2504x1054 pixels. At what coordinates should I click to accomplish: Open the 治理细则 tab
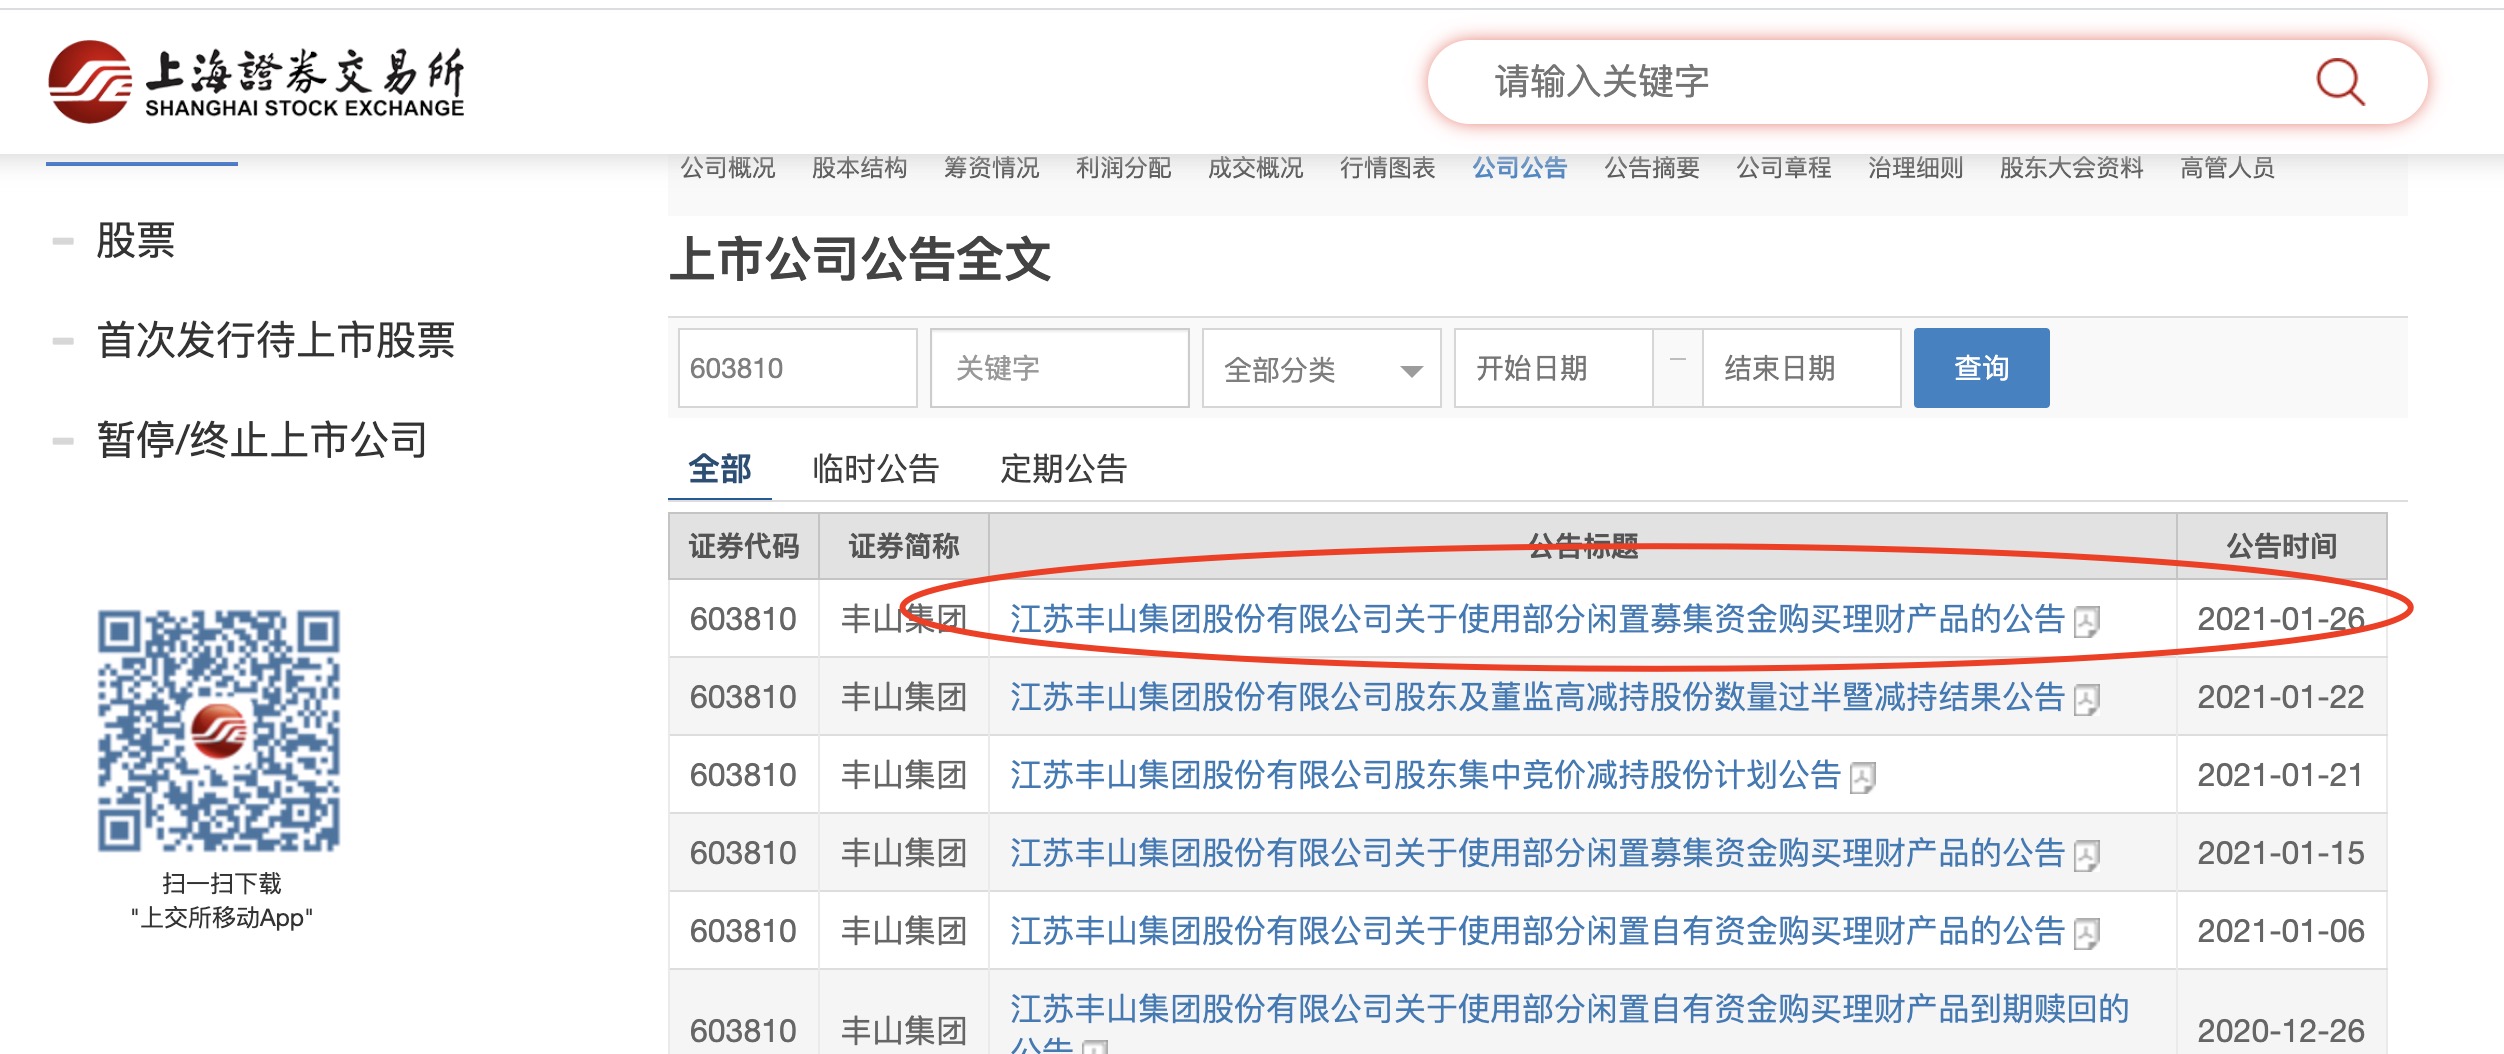tap(1916, 168)
